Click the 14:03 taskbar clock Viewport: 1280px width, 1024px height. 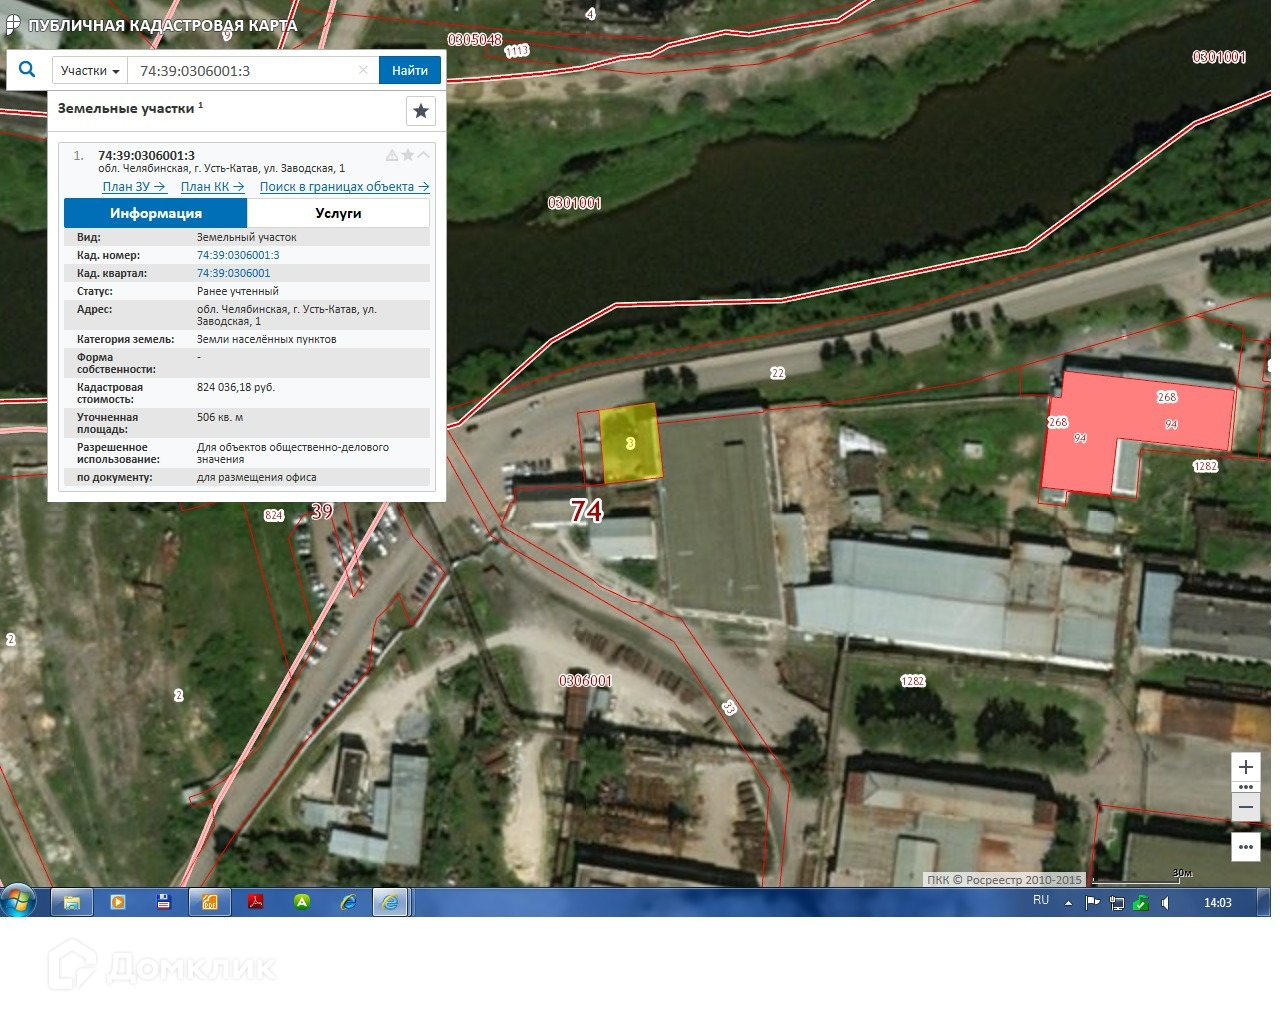[x=1217, y=903]
